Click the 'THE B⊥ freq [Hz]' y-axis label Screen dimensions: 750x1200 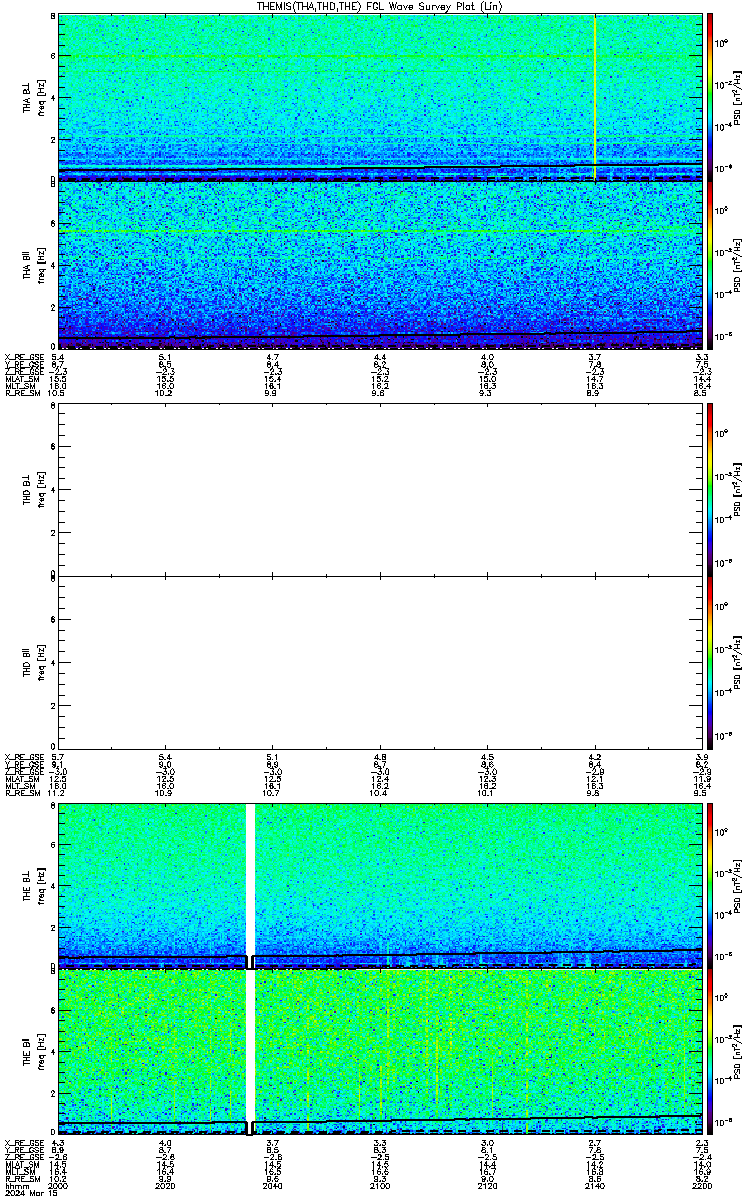pos(33,884)
